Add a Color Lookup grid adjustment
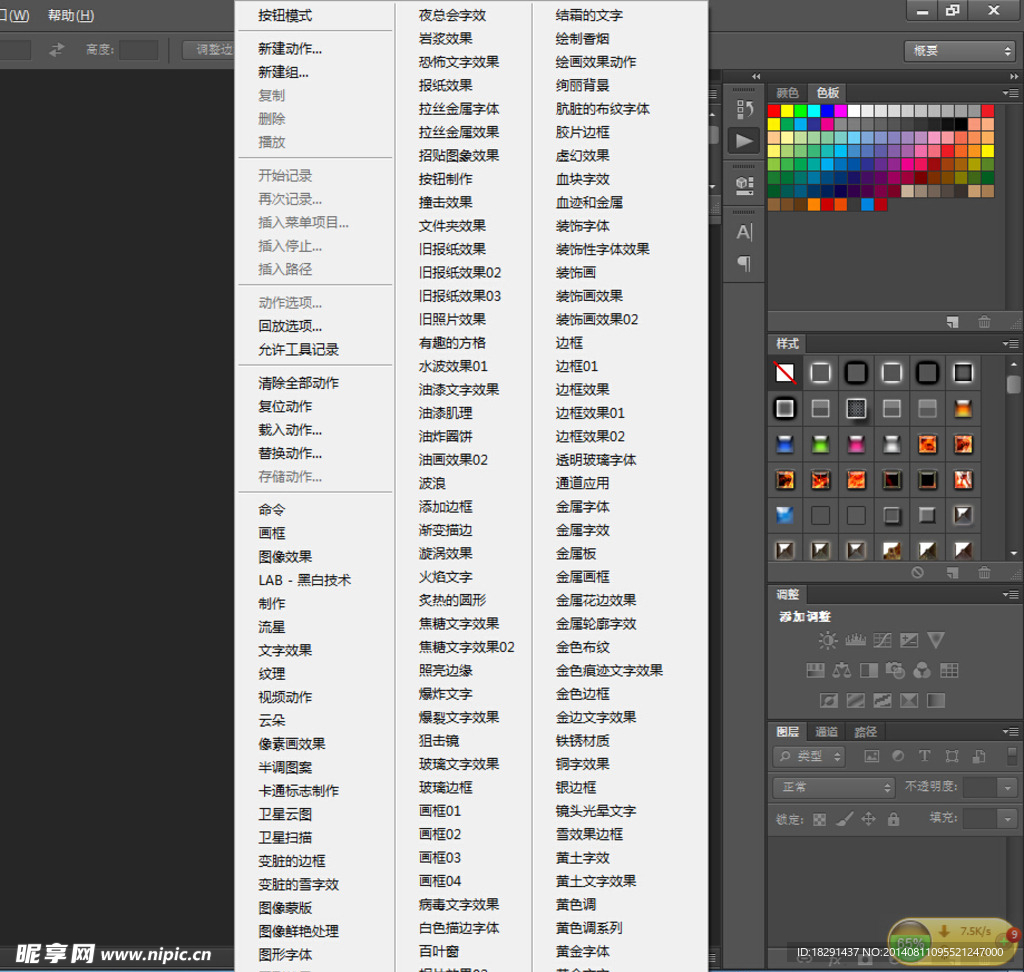 [x=949, y=670]
